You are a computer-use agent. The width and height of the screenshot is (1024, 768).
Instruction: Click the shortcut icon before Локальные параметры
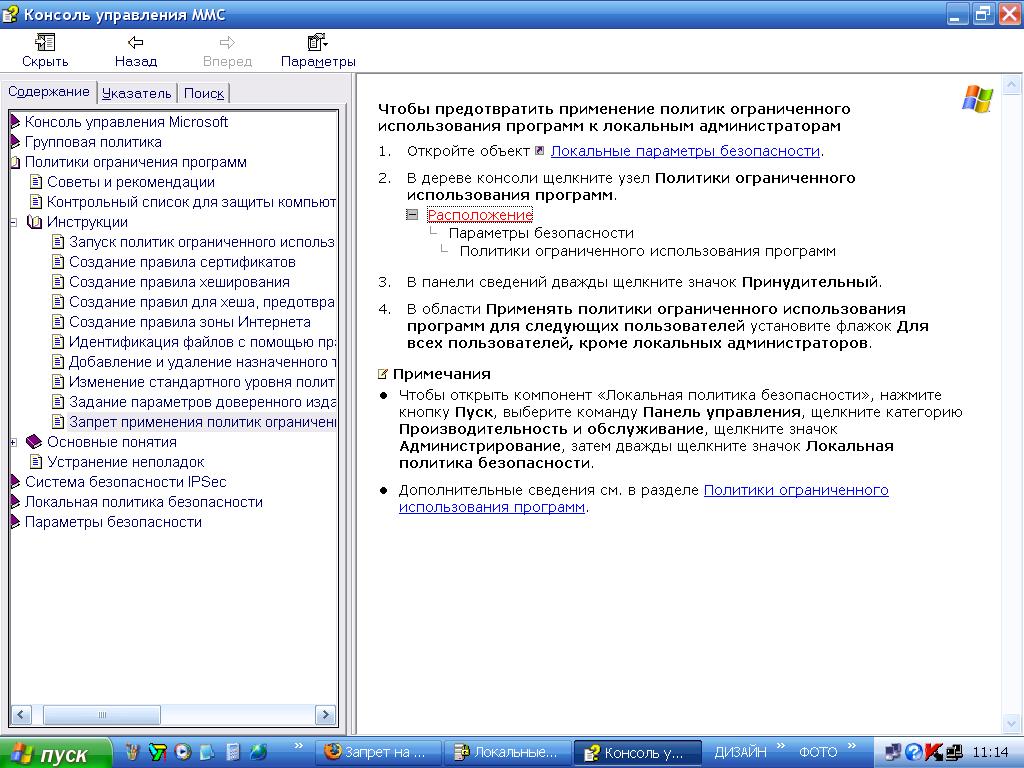(x=539, y=151)
